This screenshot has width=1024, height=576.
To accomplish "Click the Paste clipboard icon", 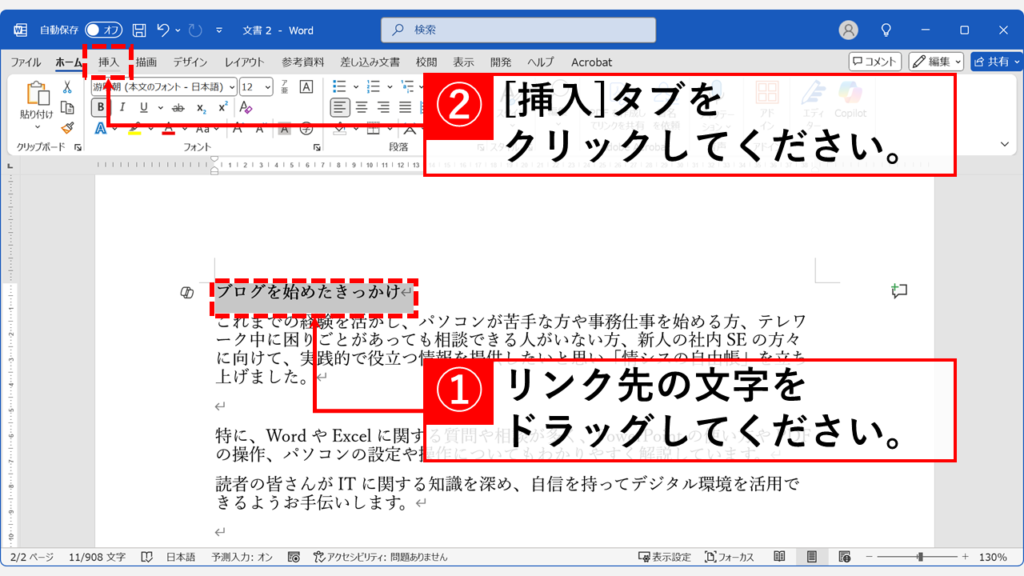I will pyautogui.click(x=37, y=94).
